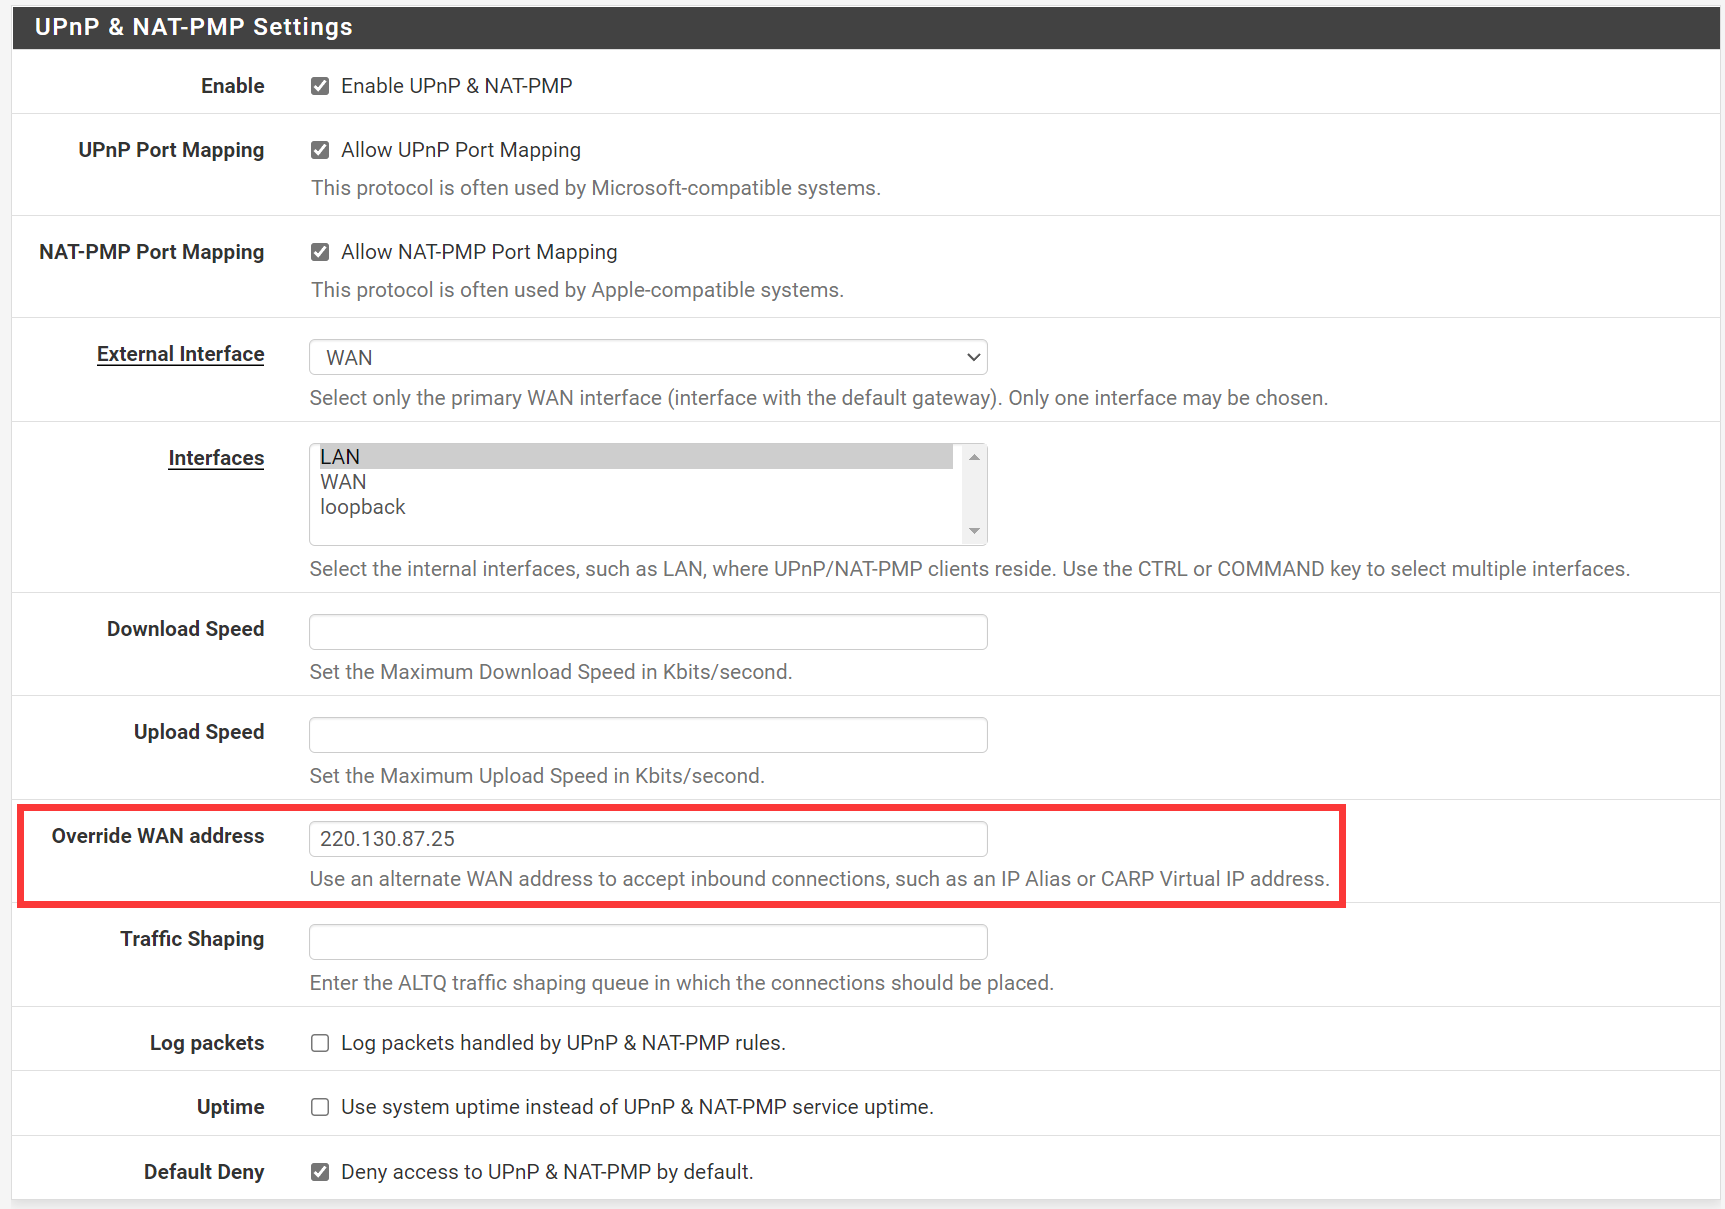The image size is (1725, 1209).
Task: Click the chevron on the WAN interface selector
Action: [972, 357]
